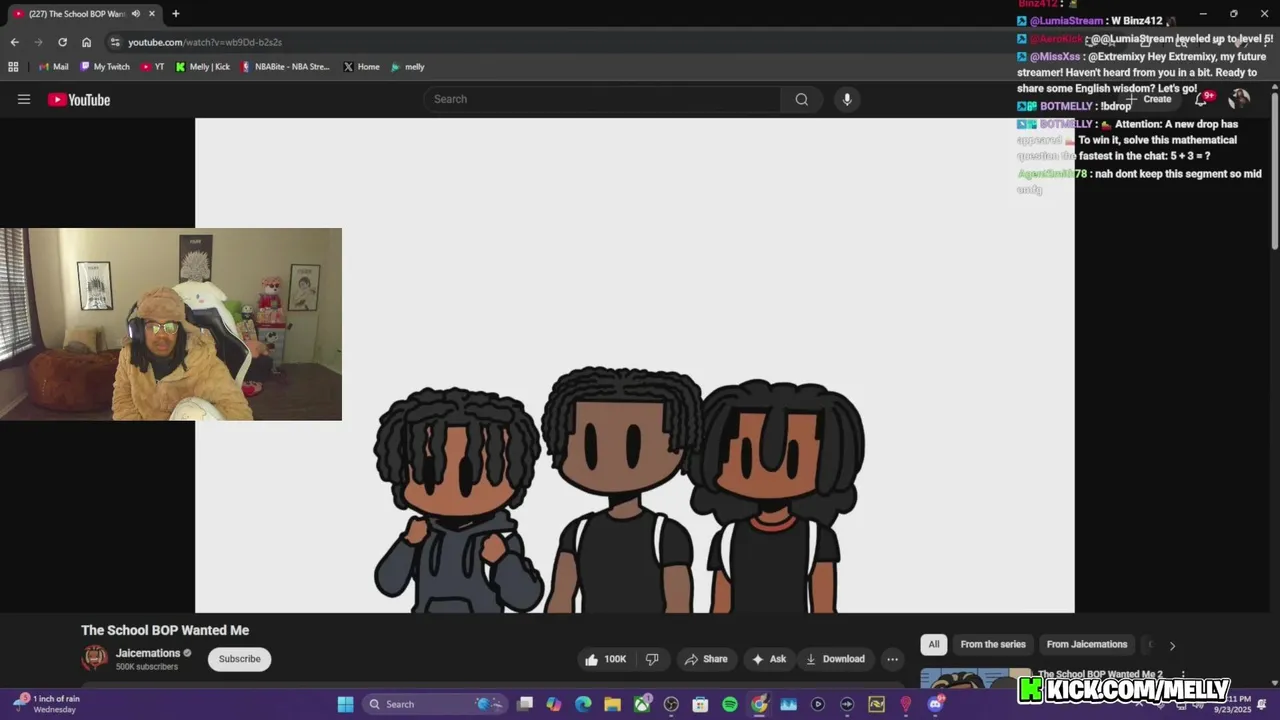Screen dimensions: 1280x720
Task: Open the browser home page icon
Action: click(x=87, y=42)
